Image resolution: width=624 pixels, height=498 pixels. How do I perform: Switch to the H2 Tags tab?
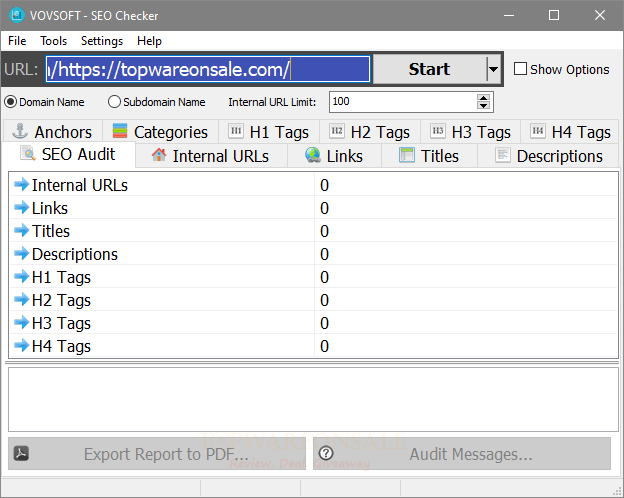[x=370, y=132]
